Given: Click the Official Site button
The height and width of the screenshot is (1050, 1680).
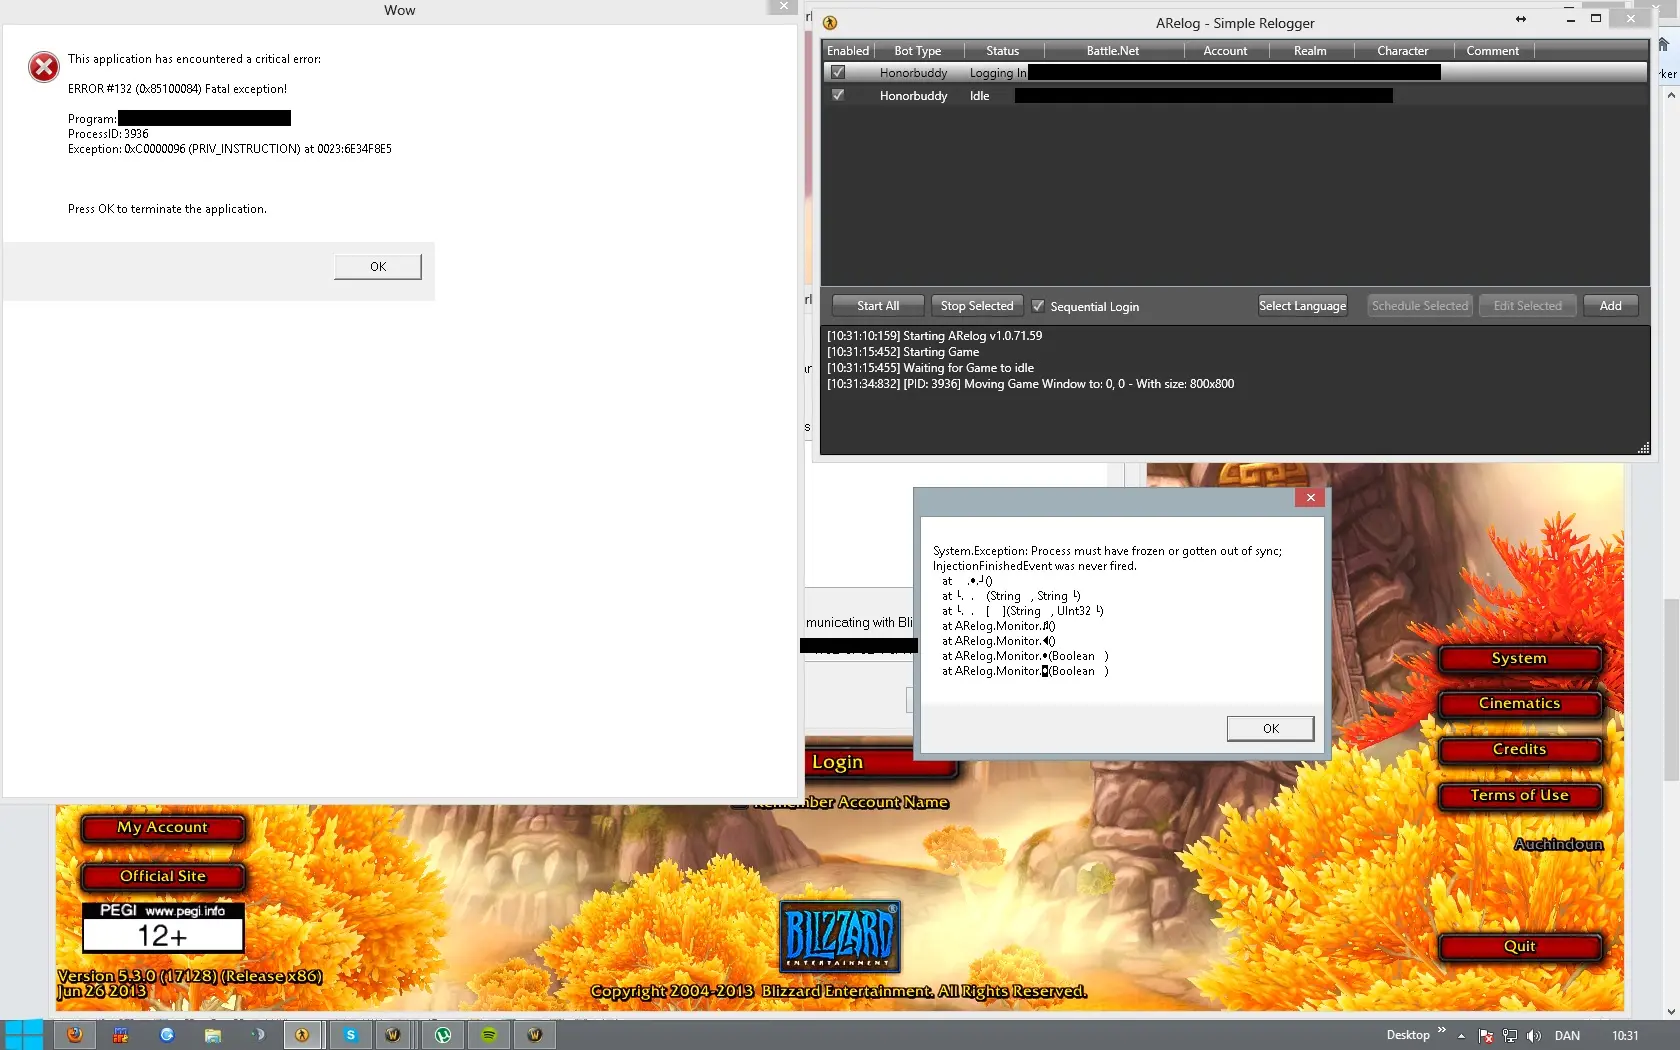Looking at the screenshot, I should coord(162,877).
